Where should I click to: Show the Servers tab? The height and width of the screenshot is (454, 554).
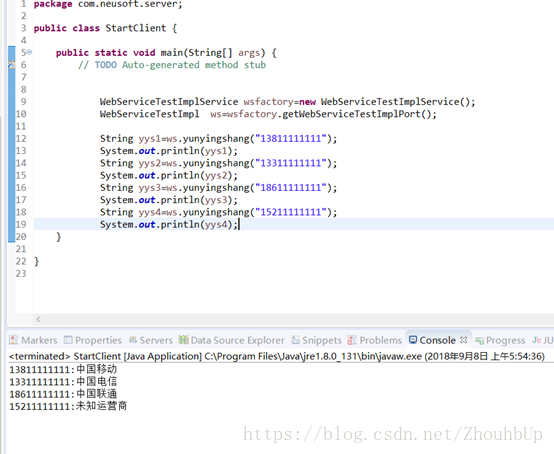tap(151, 340)
